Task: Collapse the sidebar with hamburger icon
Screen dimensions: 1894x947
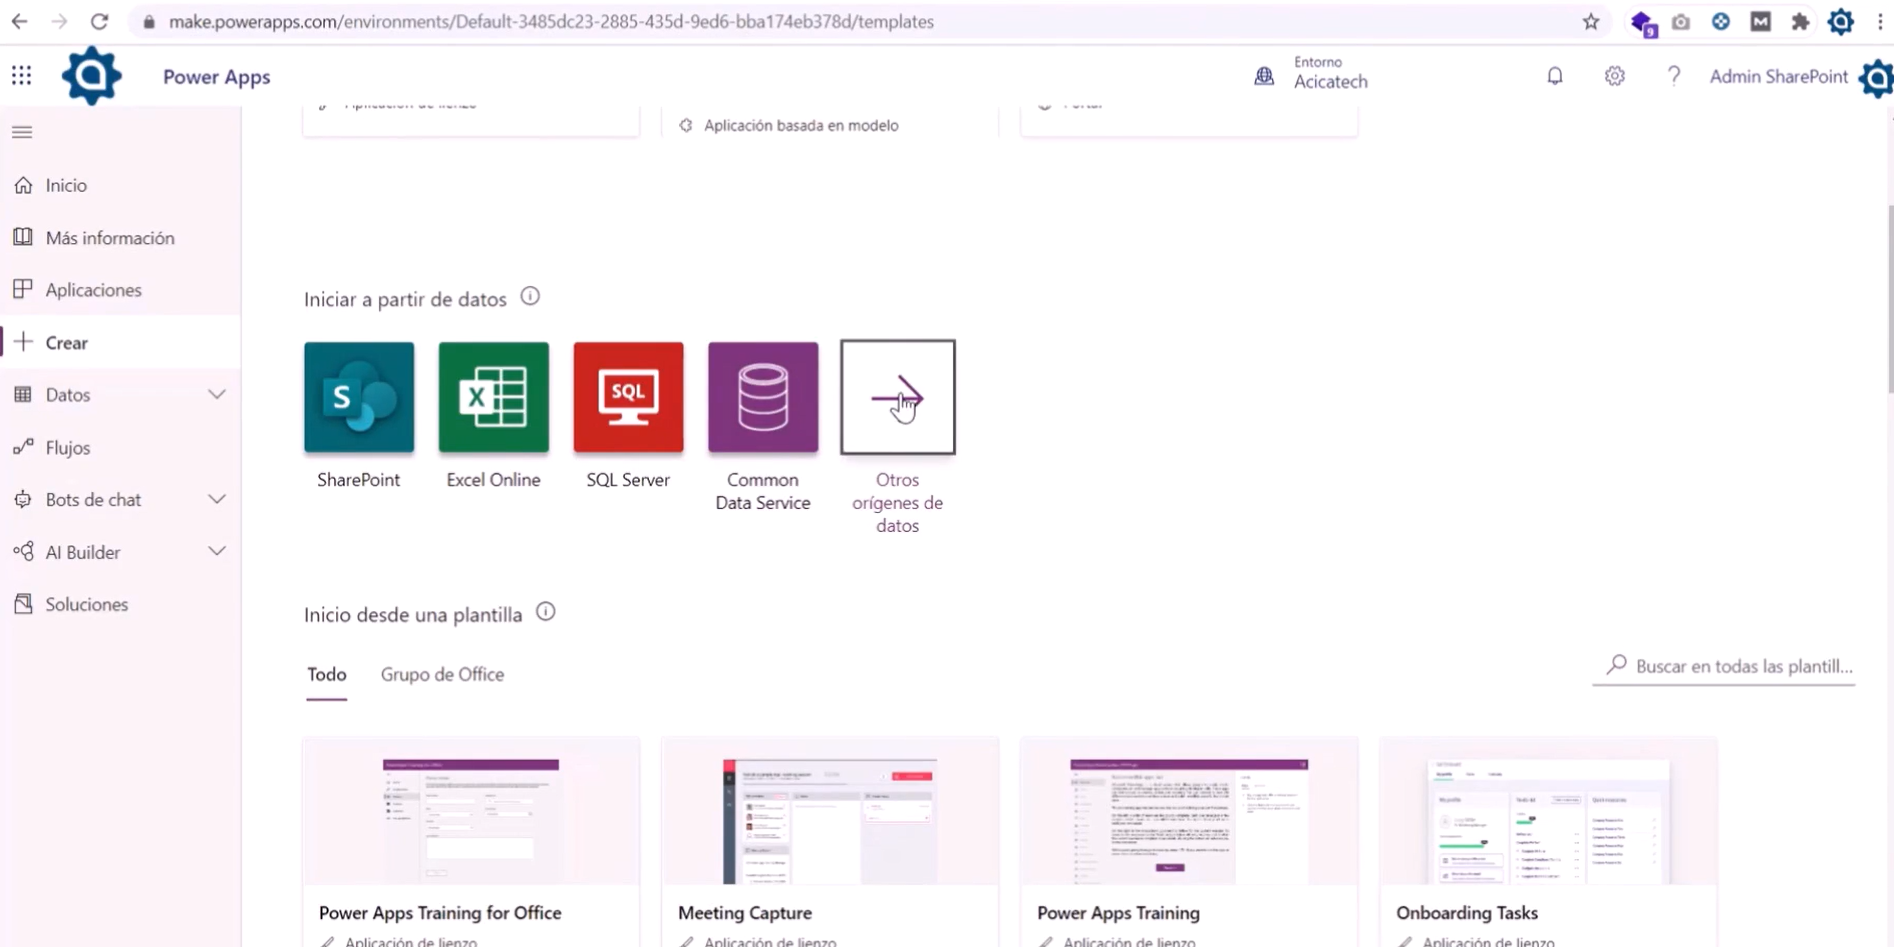Action: click(22, 131)
